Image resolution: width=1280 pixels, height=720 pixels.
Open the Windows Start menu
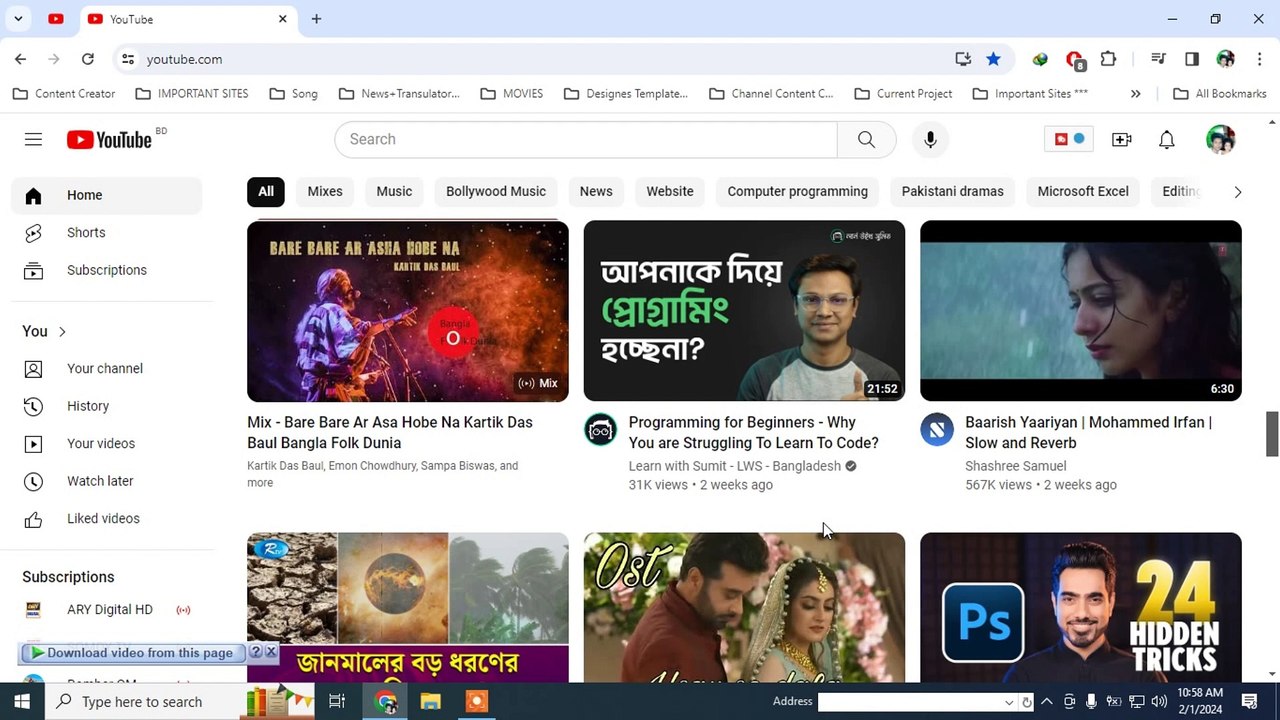click(x=22, y=702)
